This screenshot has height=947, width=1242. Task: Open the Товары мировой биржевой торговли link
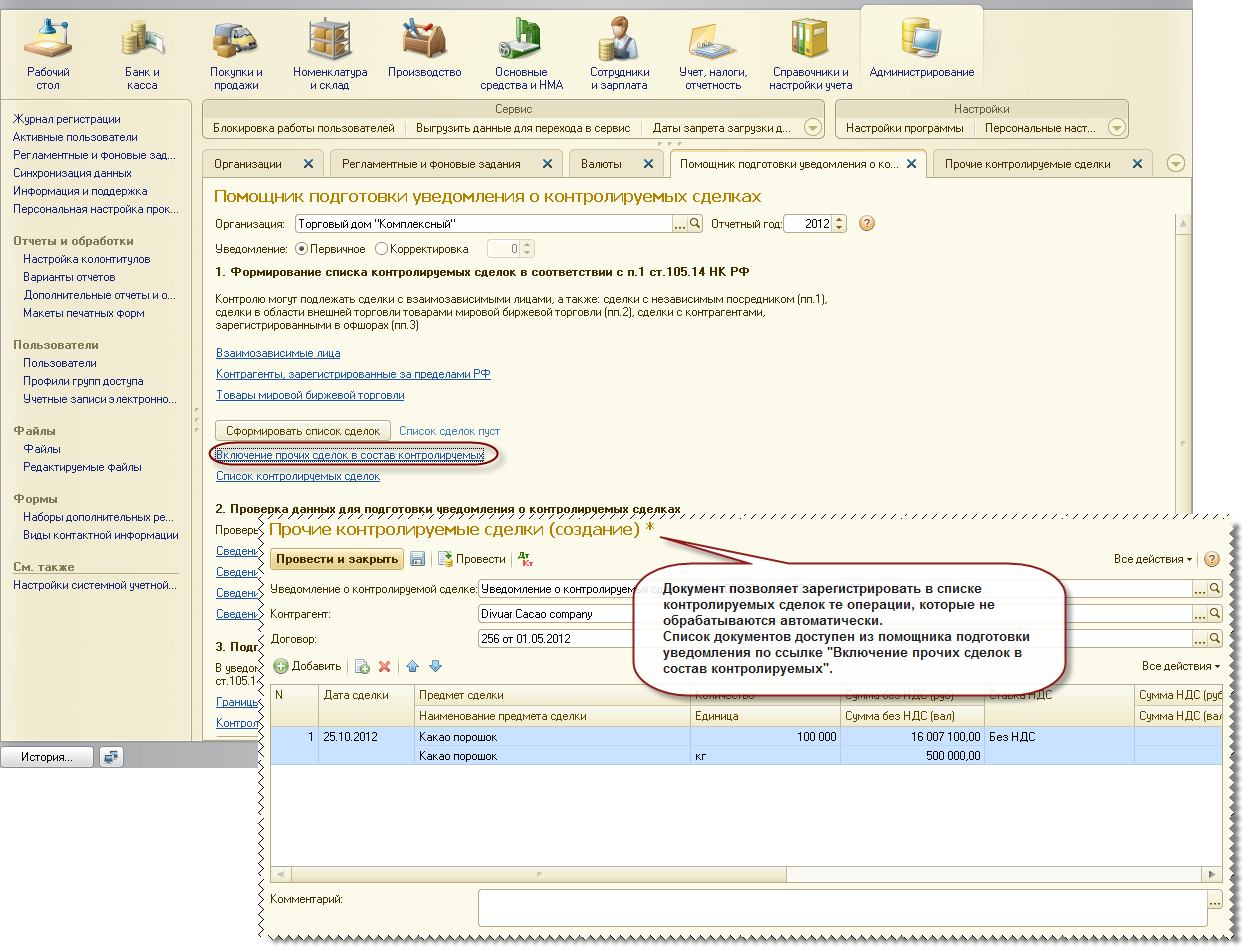pyautogui.click(x=310, y=395)
